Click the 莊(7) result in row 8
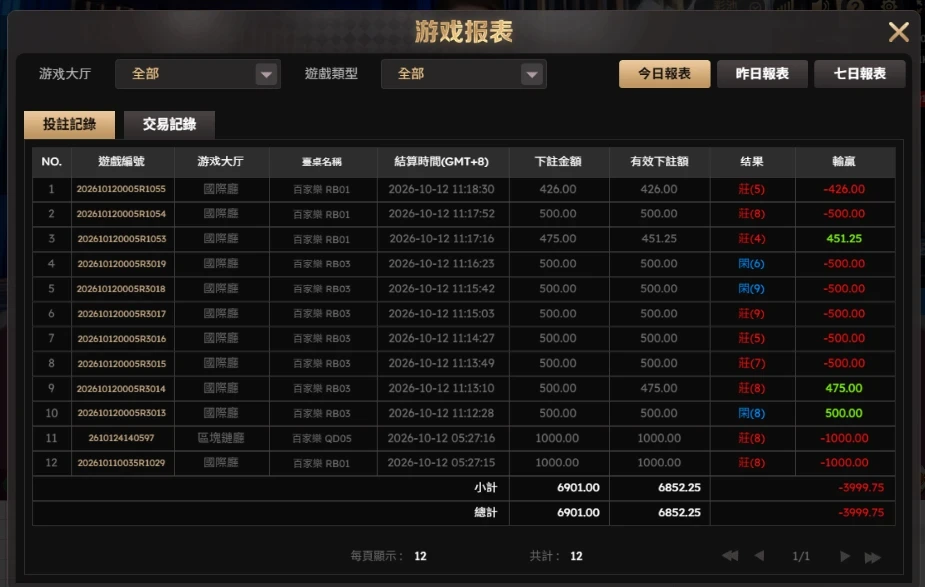This screenshot has width=925, height=587. click(x=752, y=363)
